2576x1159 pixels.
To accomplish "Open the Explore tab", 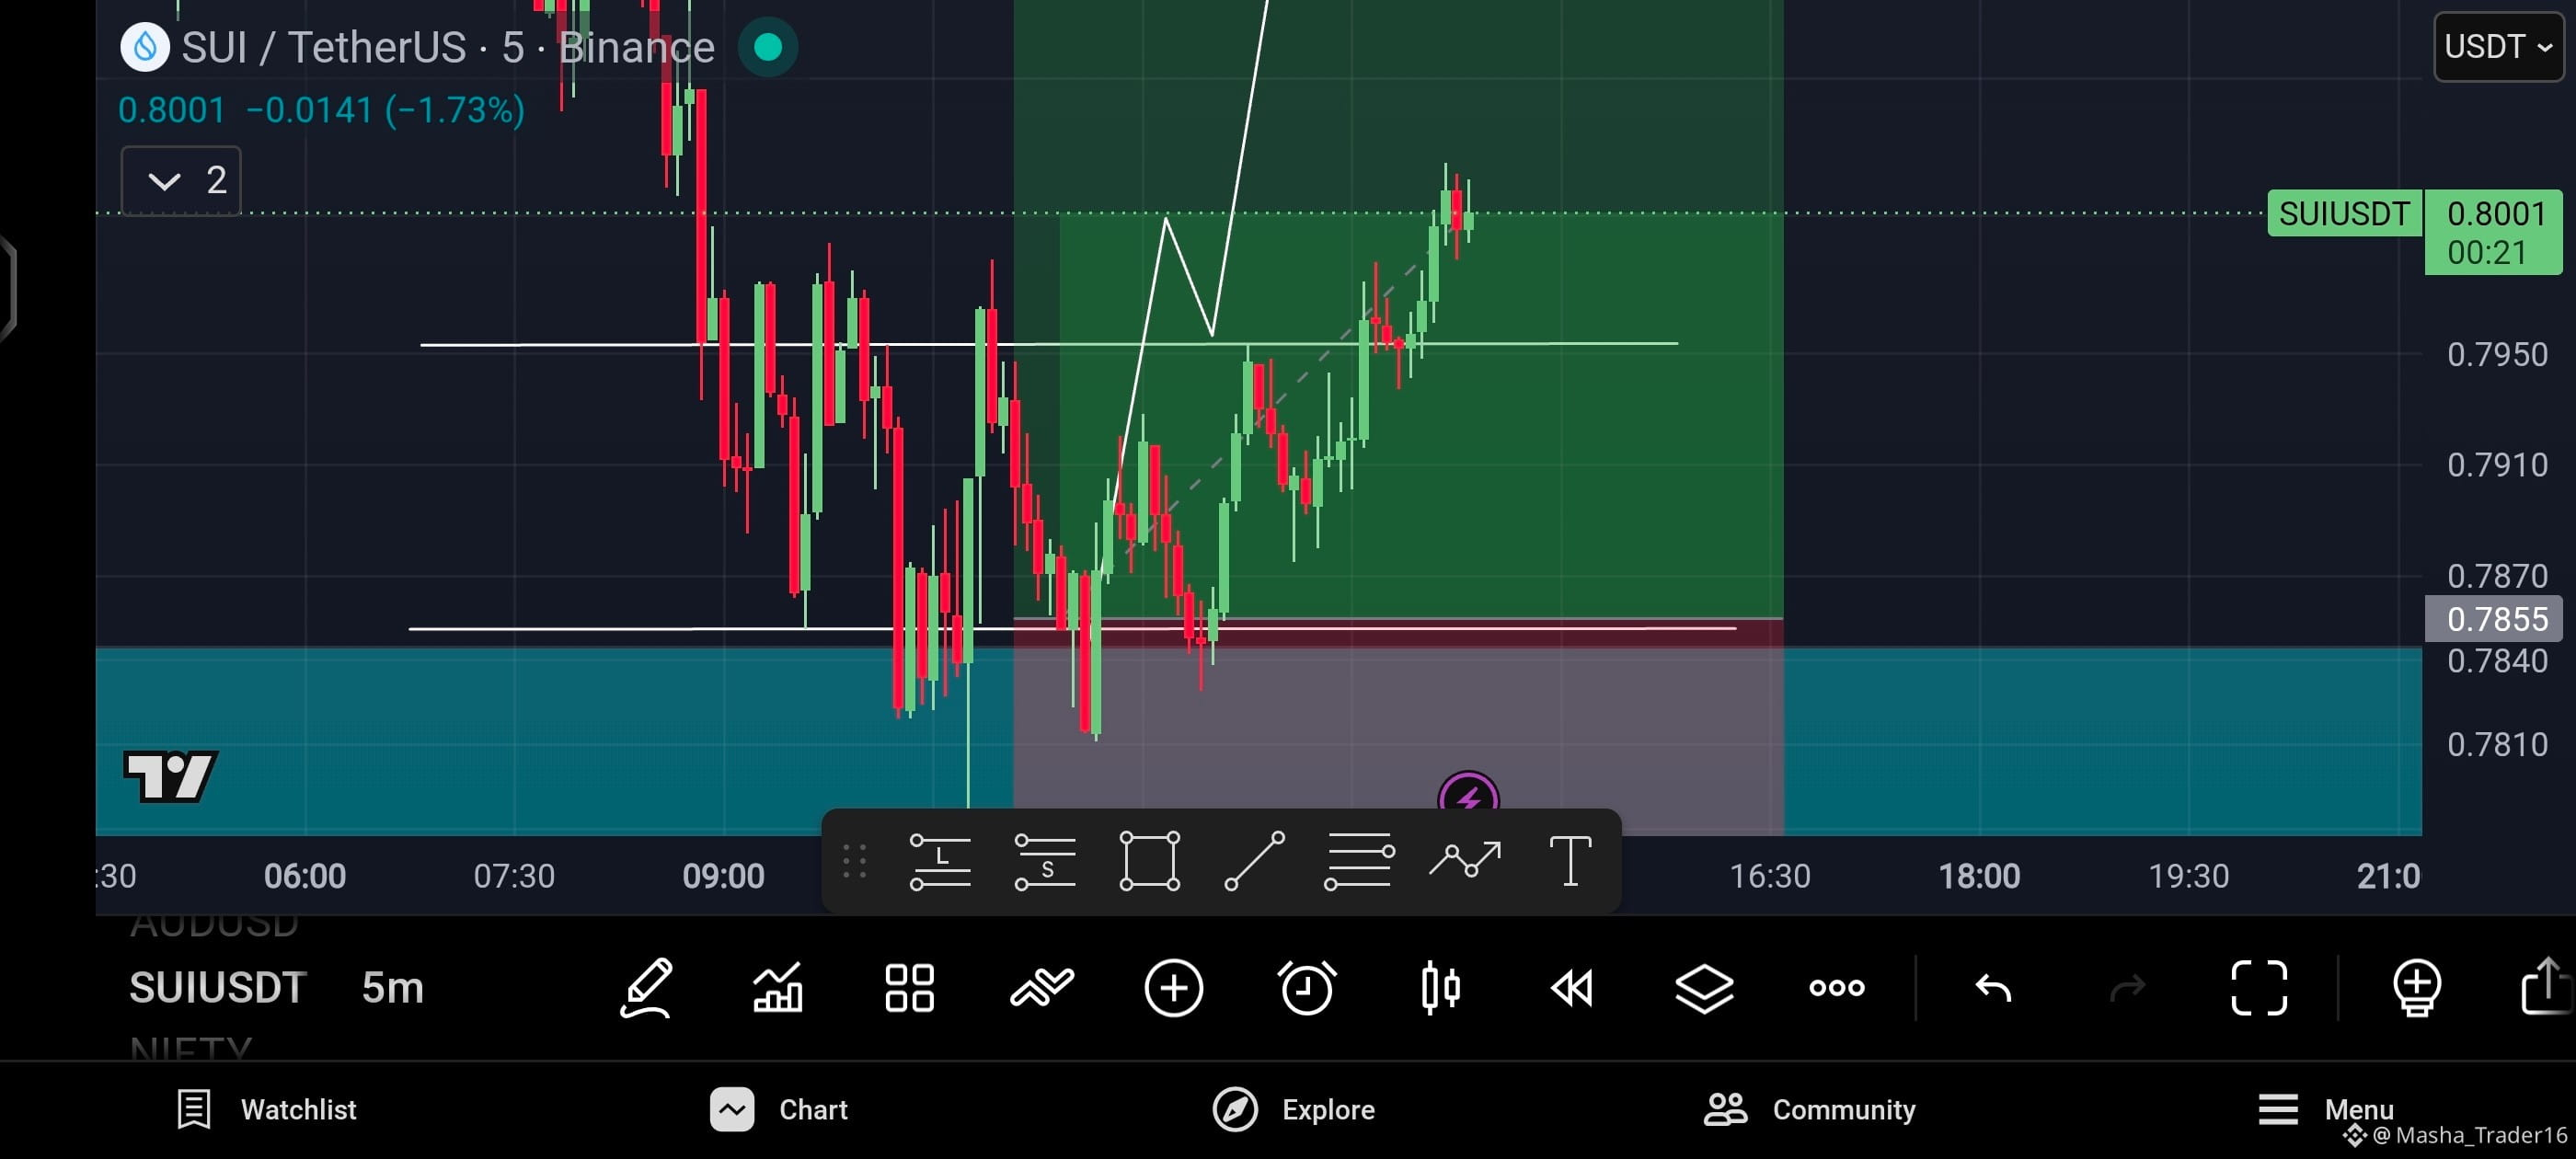I will tap(1293, 1109).
